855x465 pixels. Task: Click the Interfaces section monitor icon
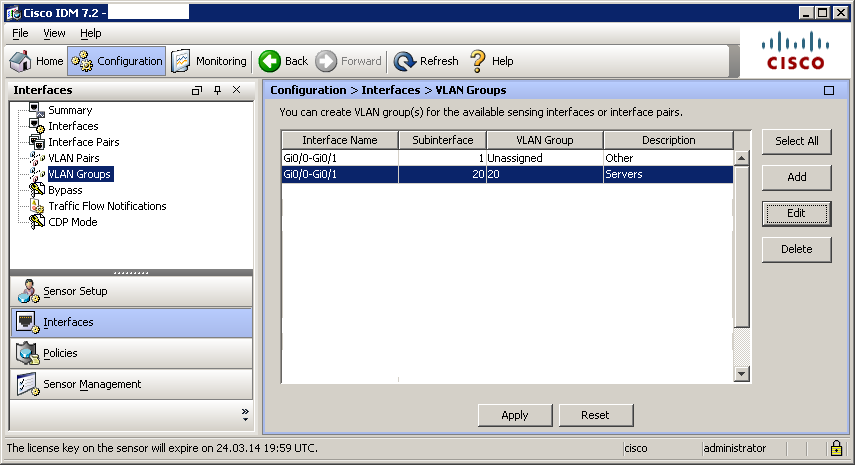27,322
